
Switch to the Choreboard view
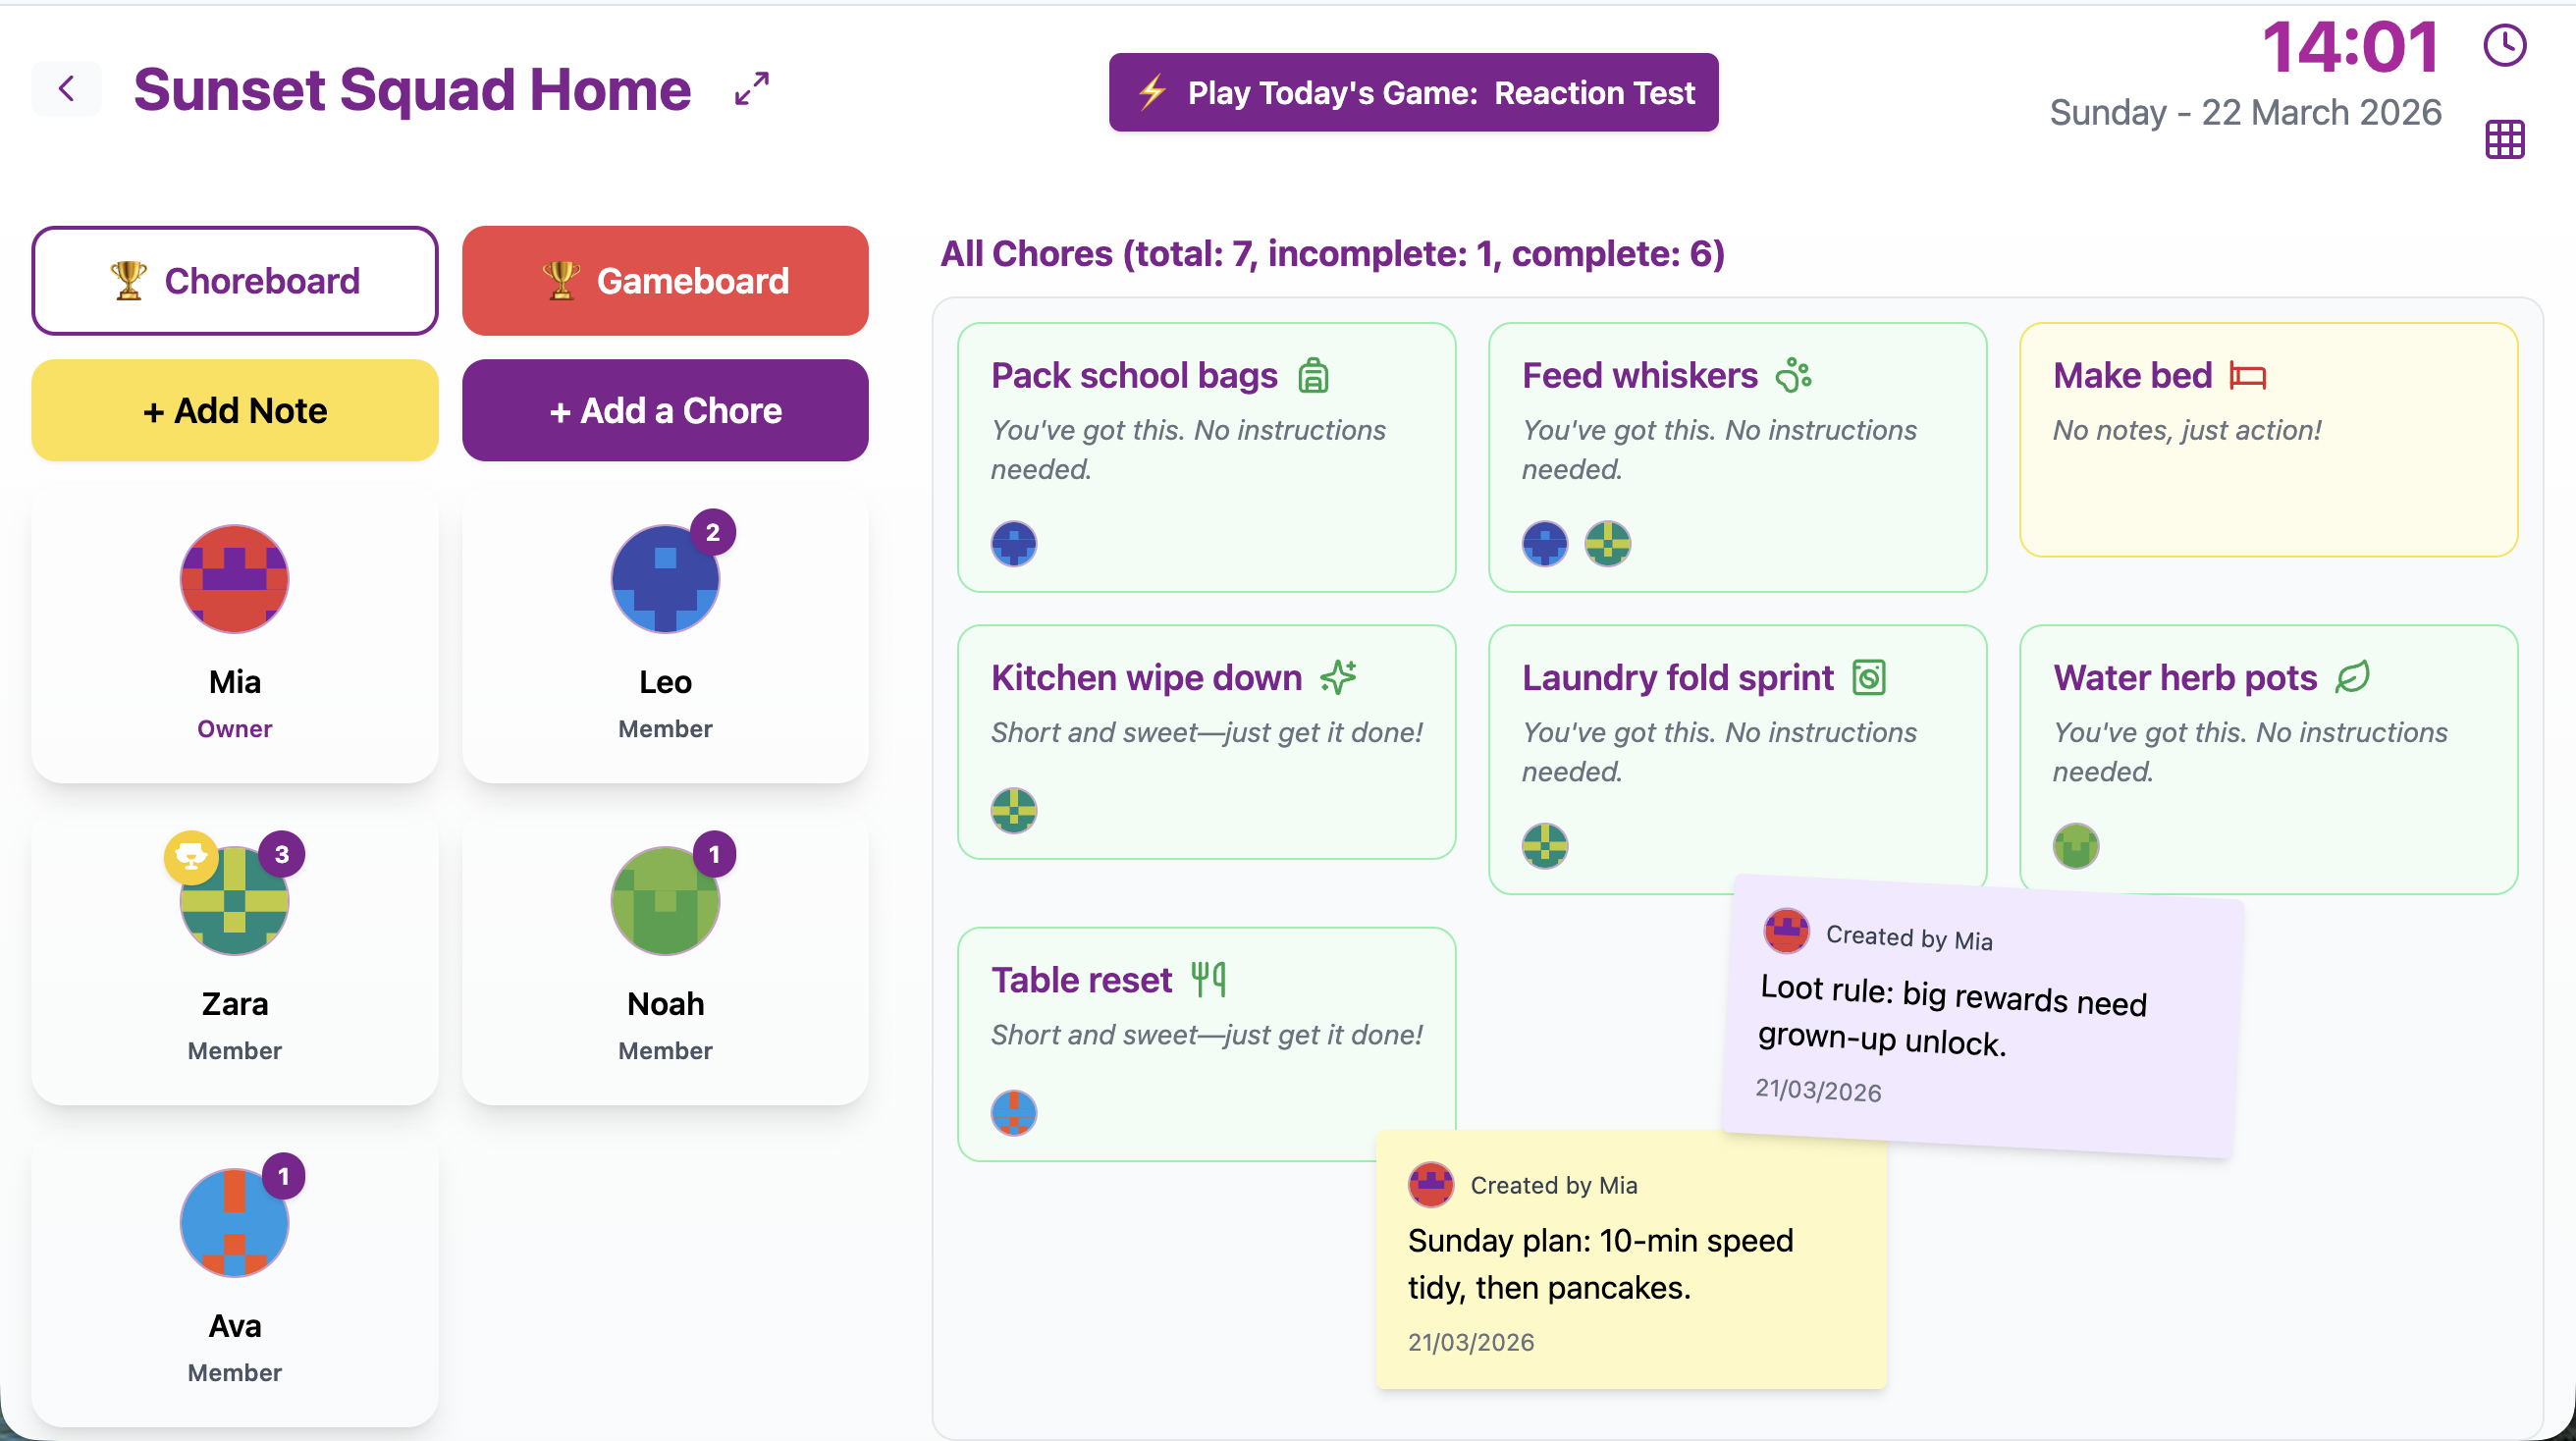pyautogui.click(x=234, y=281)
